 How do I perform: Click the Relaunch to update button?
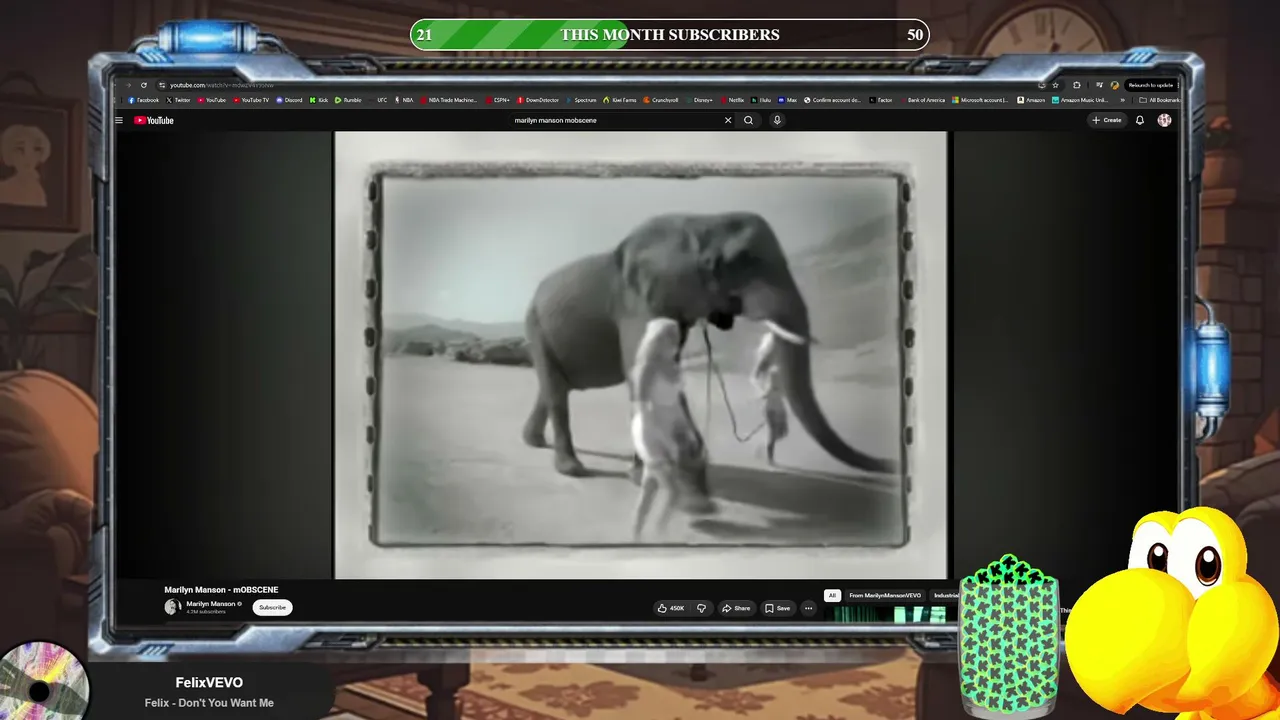[x=1151, y=85]
